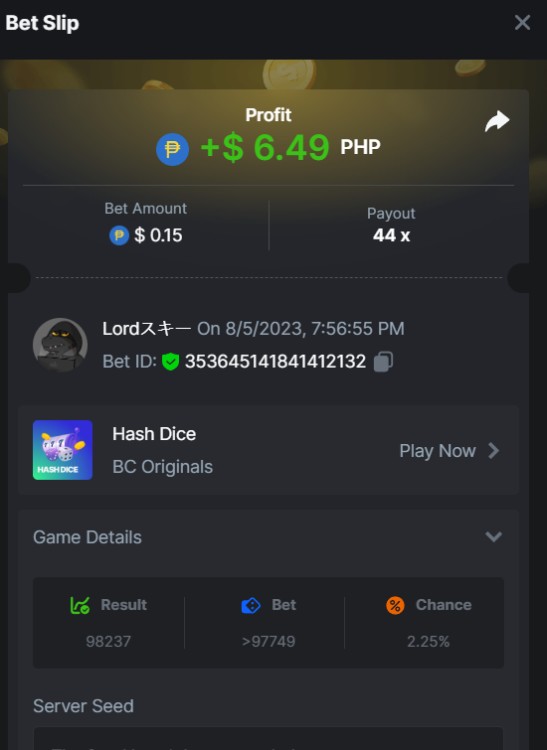Click the Play Now link

pyautogui.click(x=438, y=451)
